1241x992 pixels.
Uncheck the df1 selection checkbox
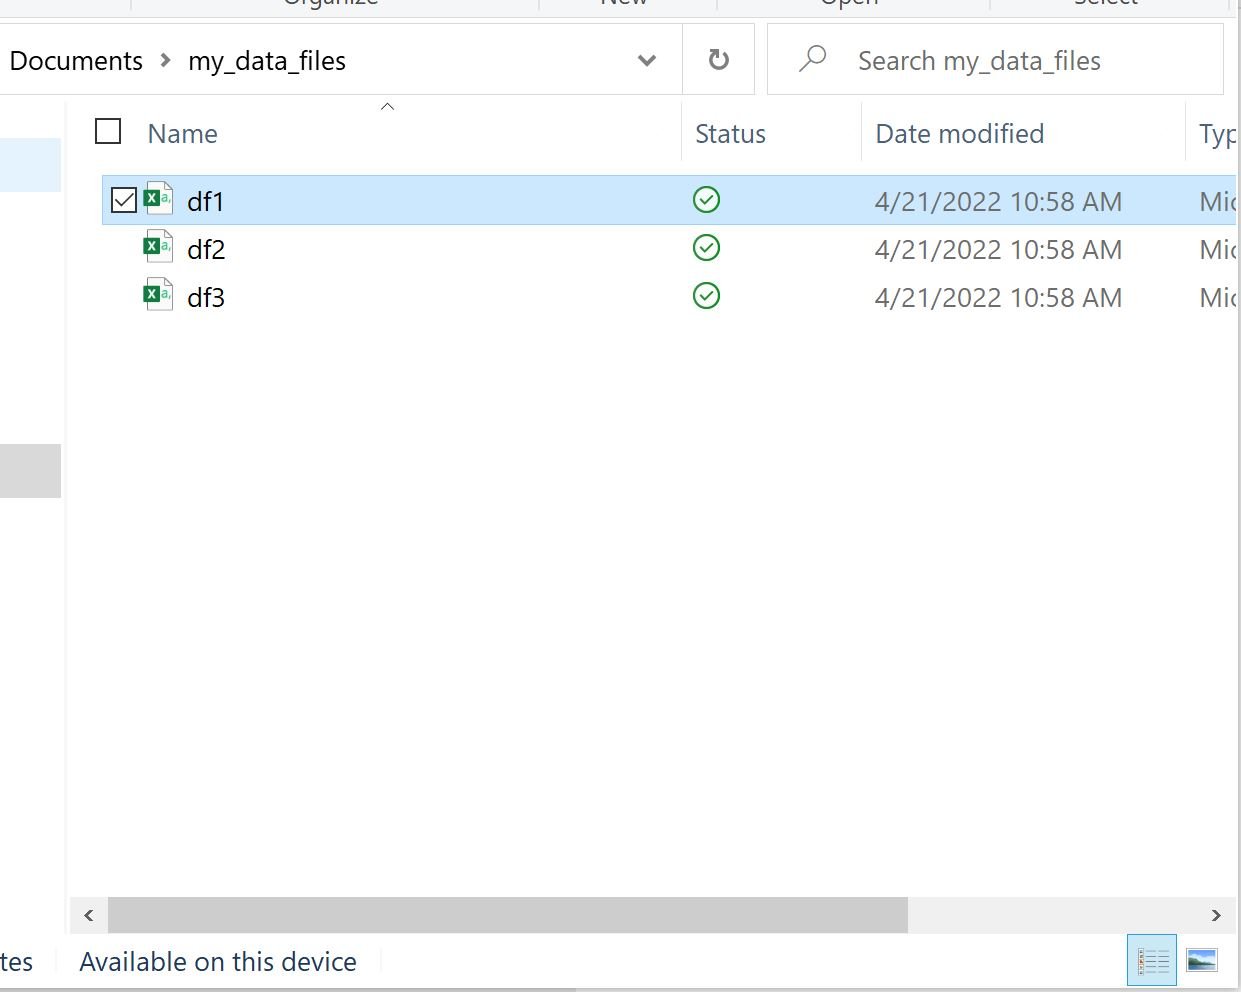123,200
